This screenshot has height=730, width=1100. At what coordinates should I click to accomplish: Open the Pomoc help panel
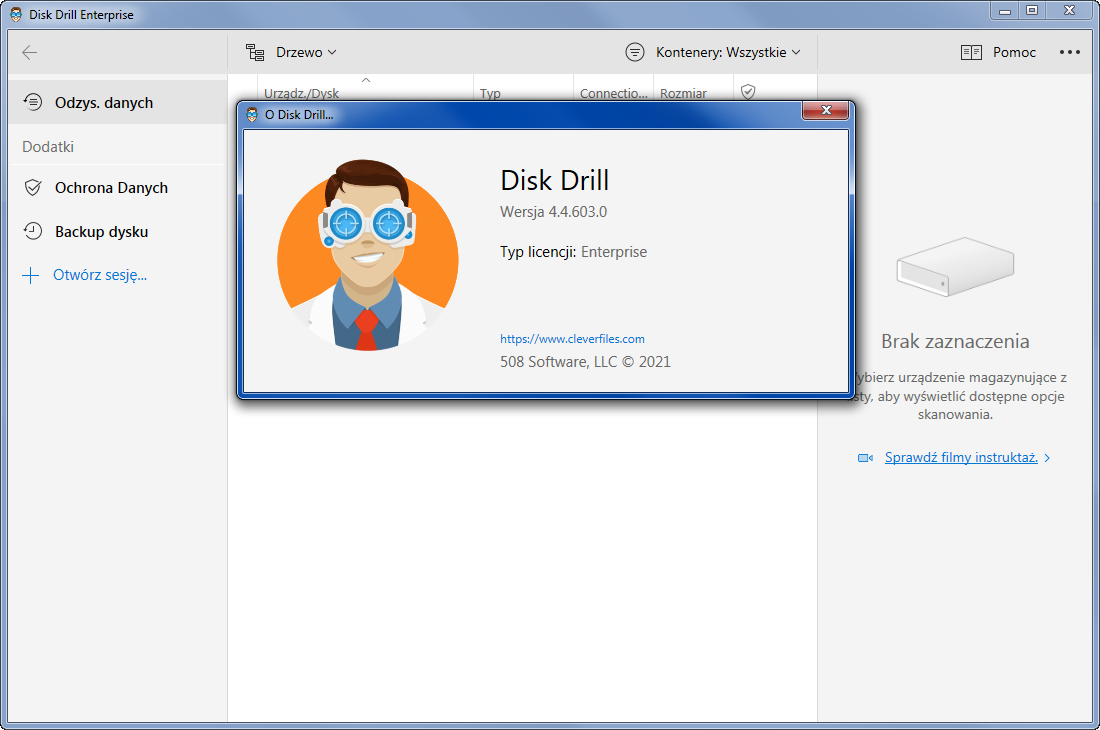tap(1014, 53)
